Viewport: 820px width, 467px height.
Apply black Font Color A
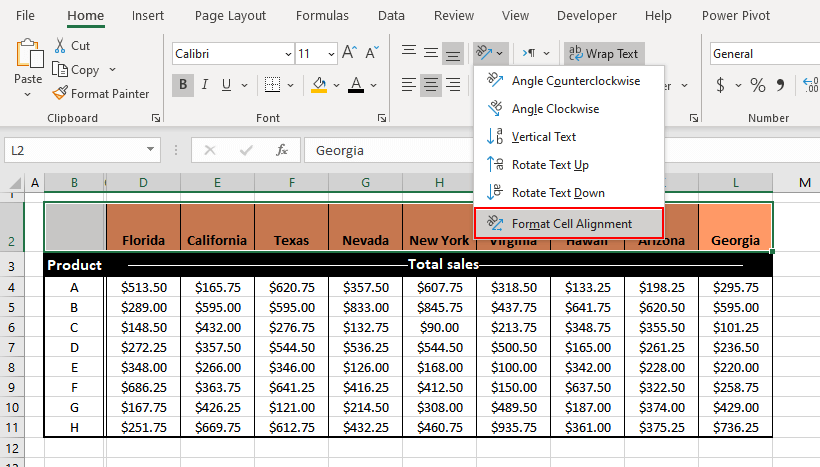356,85
